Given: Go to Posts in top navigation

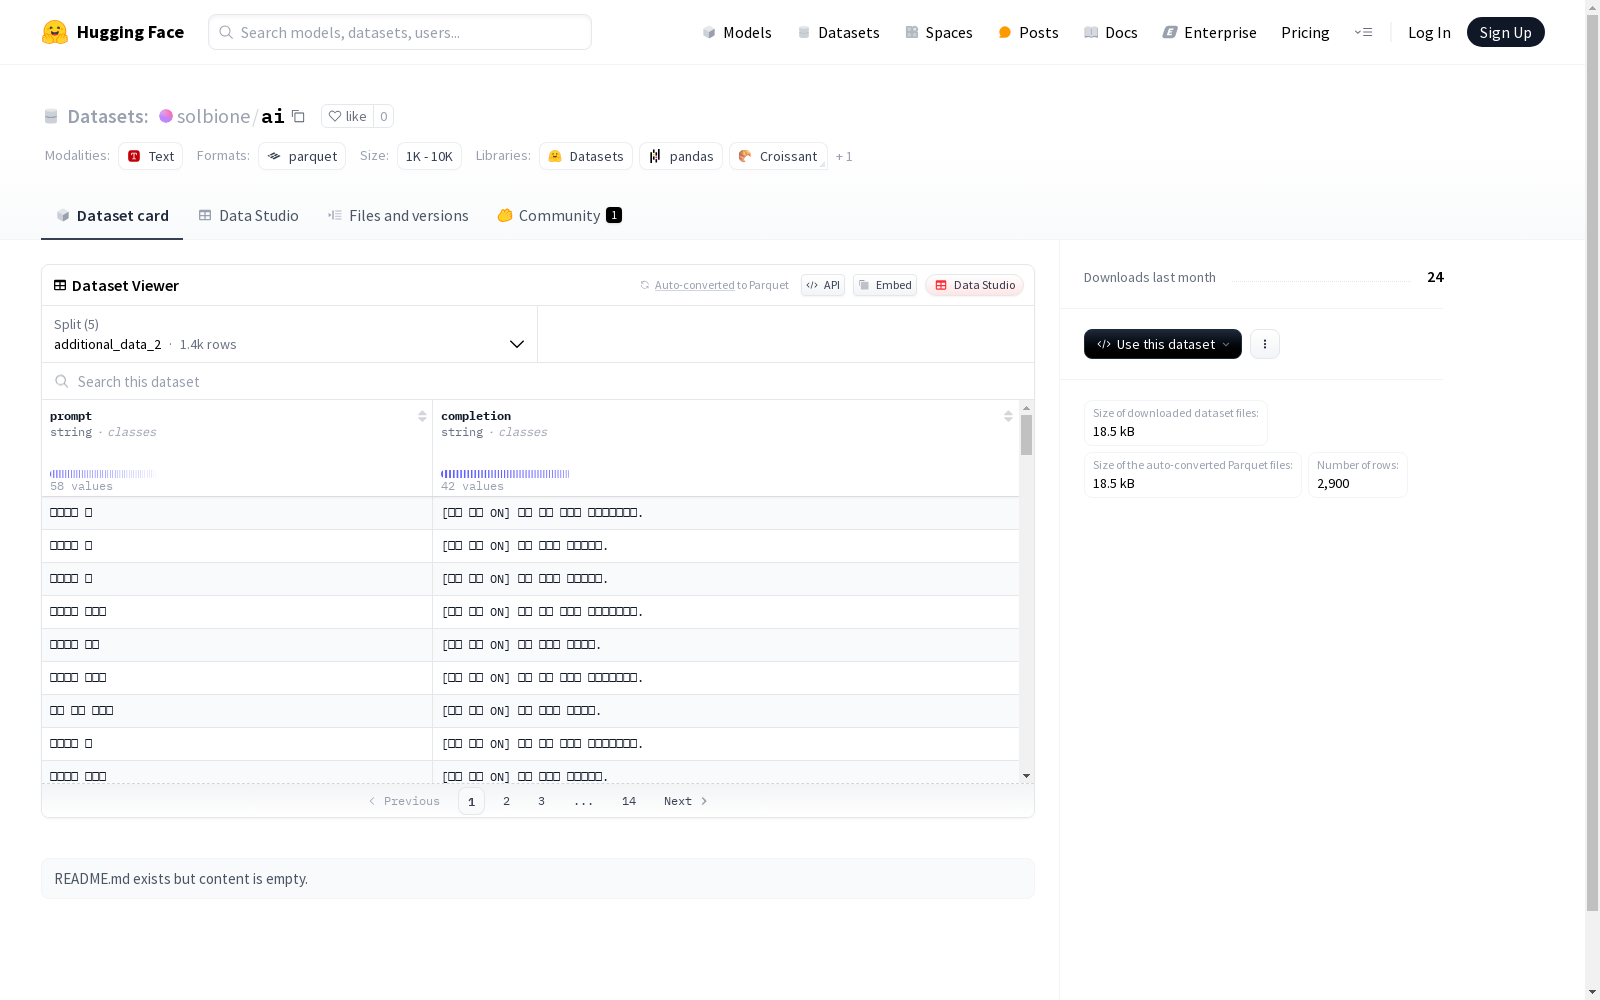Looking at the screenshot, I should click(x=1028, y=32).
